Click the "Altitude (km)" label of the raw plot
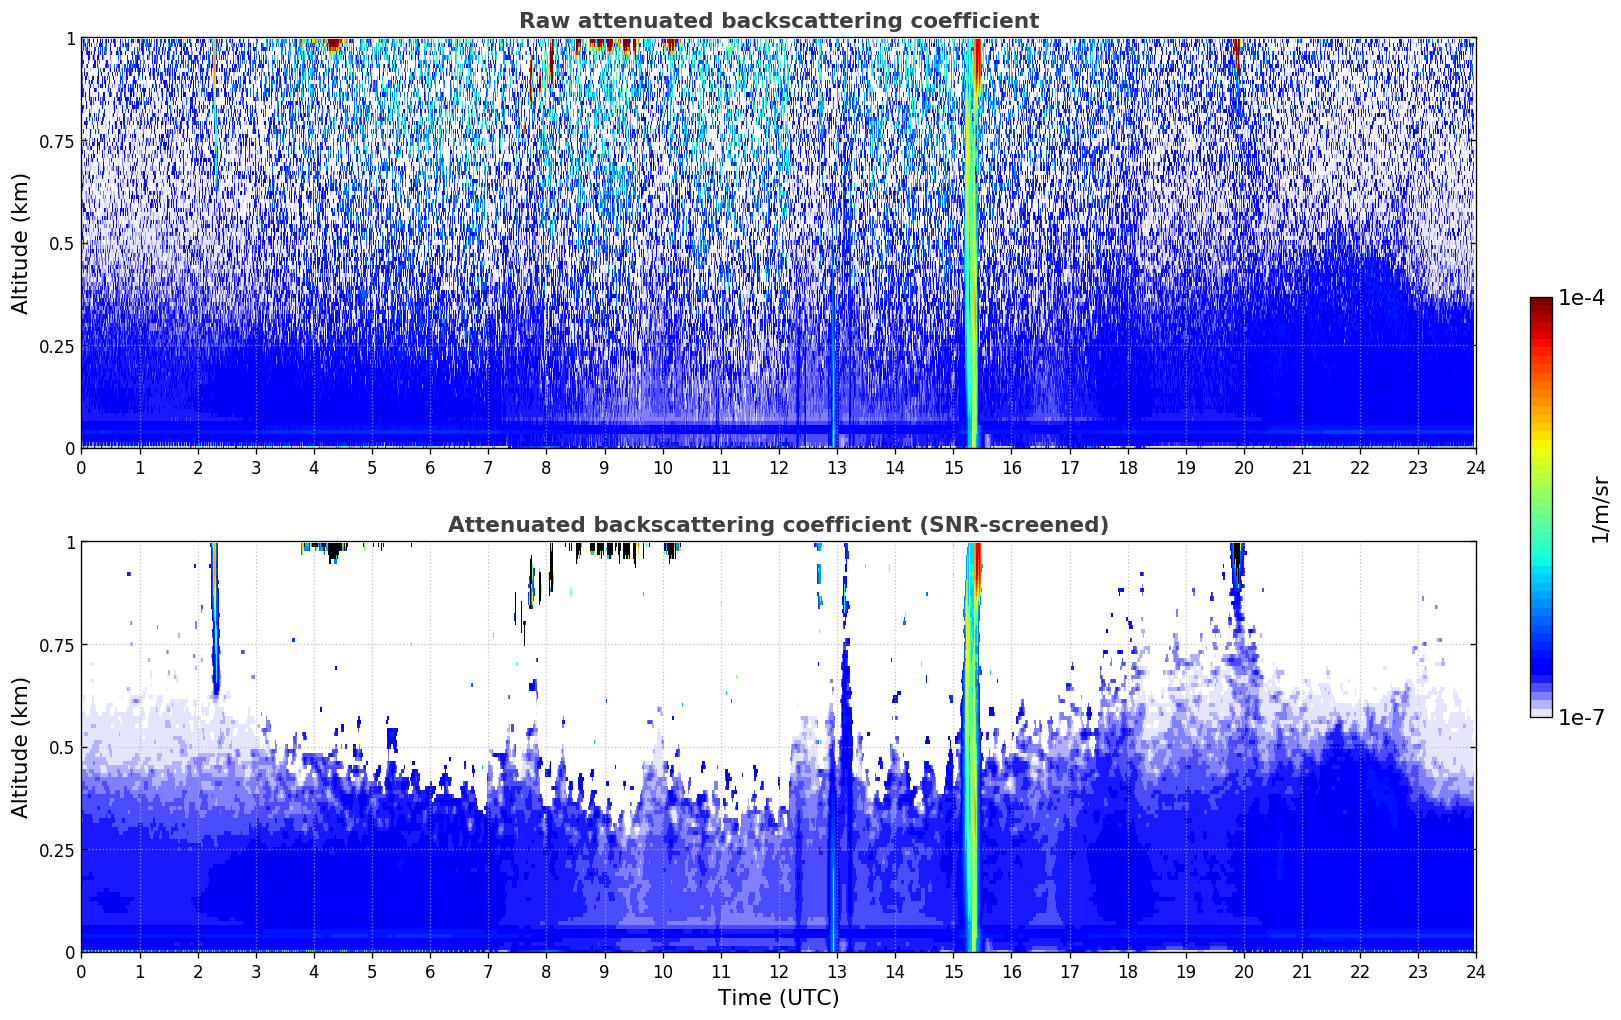Viewport: 1621px width, 1020px height. pos(21,243)
